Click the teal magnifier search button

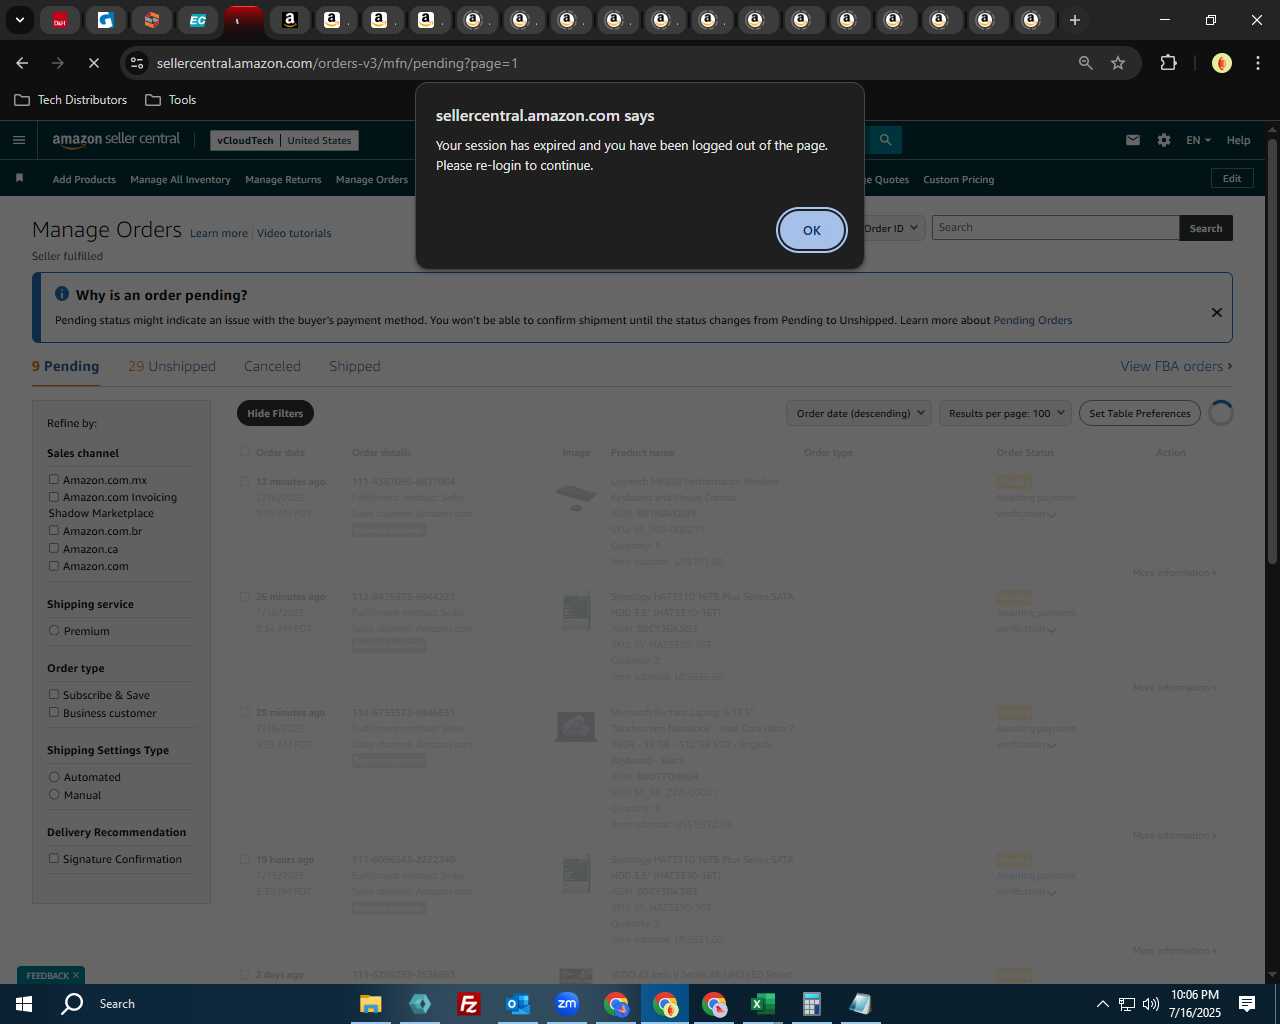coord(885,140)
